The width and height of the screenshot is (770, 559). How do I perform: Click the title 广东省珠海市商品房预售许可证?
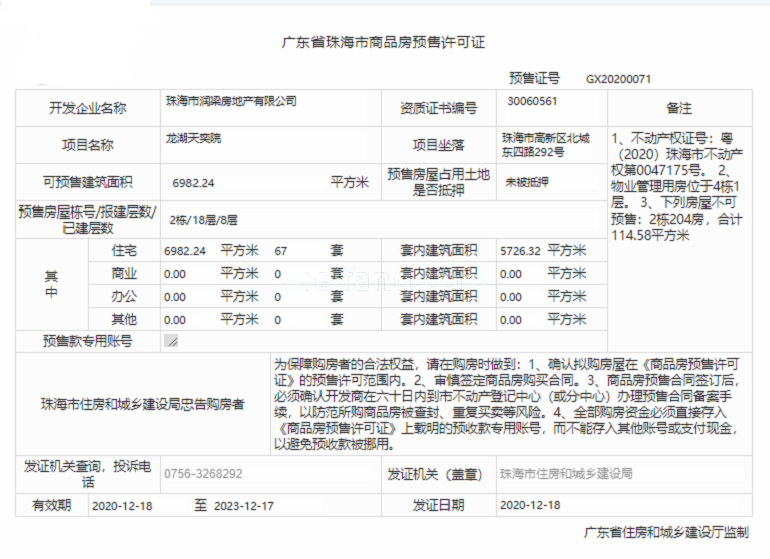[x=384, y=43]
